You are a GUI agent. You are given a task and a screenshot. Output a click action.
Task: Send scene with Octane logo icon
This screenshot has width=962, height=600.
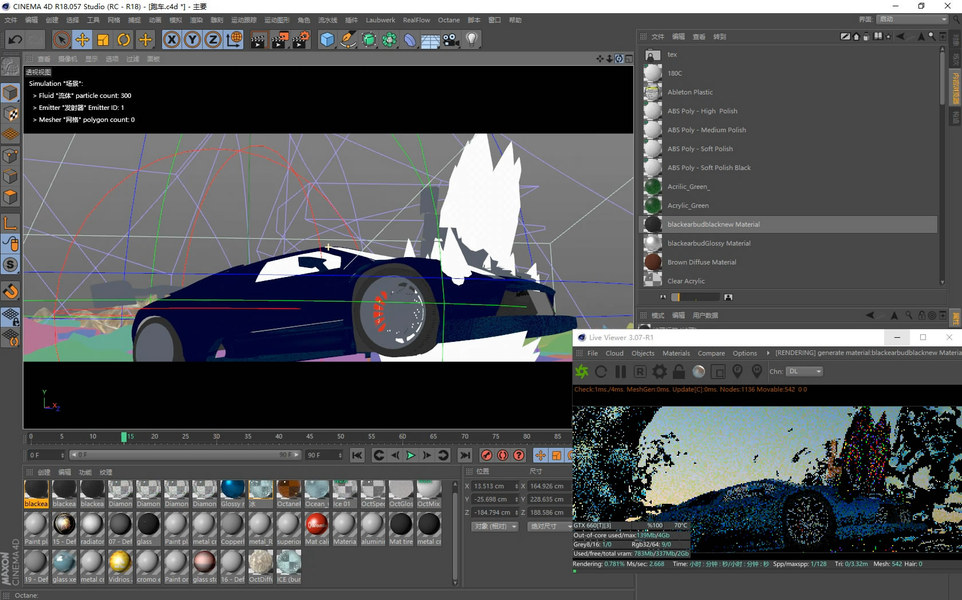pos(582,372)
